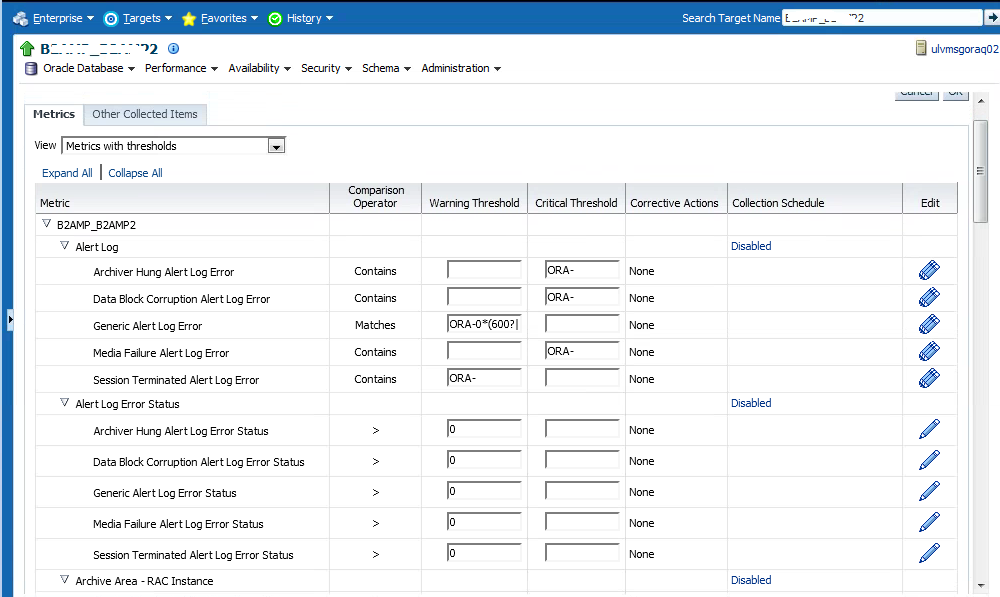The width and height of the screenshot is (1000, 597).
Task: Click the vertical page scrollbar
Action: point(980,300)
